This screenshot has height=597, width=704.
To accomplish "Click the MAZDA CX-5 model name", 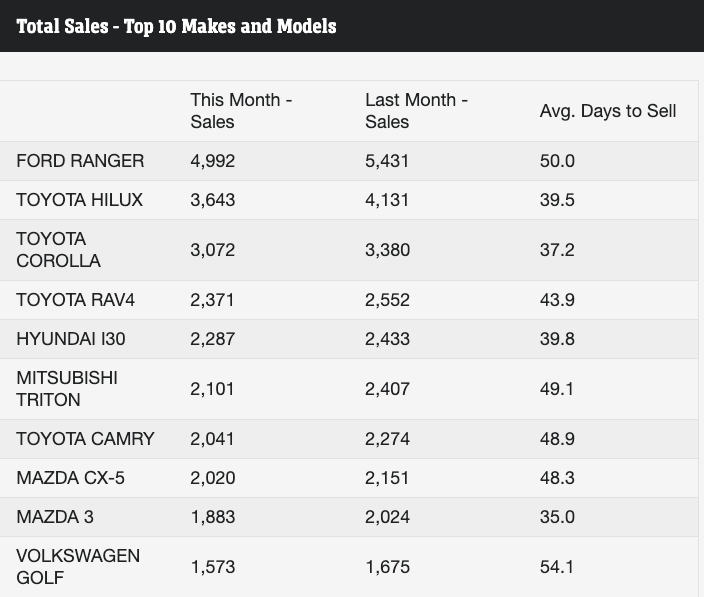I will (70, 478).
